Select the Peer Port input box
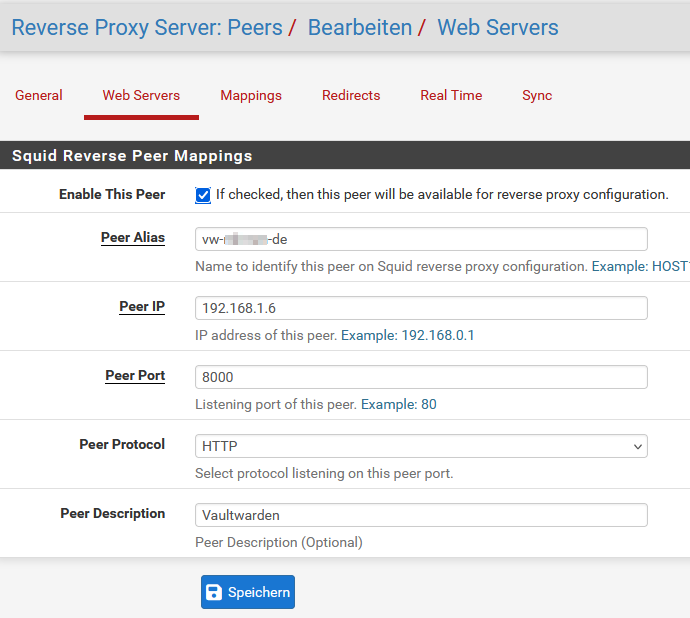The width and height of the screenshot is (690, 618). click(421, 377)
